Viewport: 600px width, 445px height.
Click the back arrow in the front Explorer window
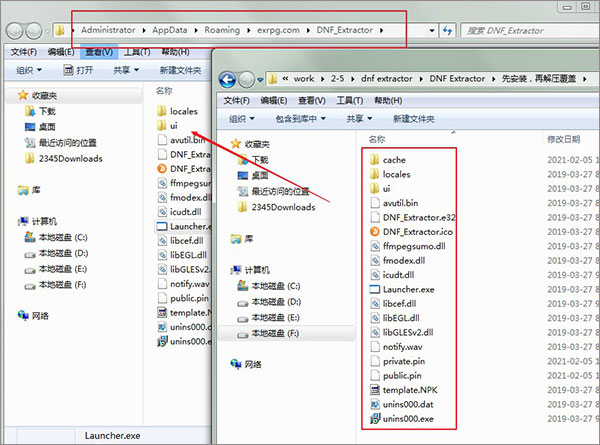pyautogui.click(x=228, y=80)
